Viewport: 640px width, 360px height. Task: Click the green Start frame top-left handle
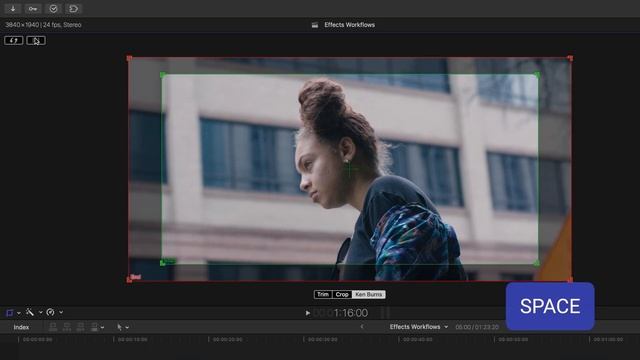163,75
